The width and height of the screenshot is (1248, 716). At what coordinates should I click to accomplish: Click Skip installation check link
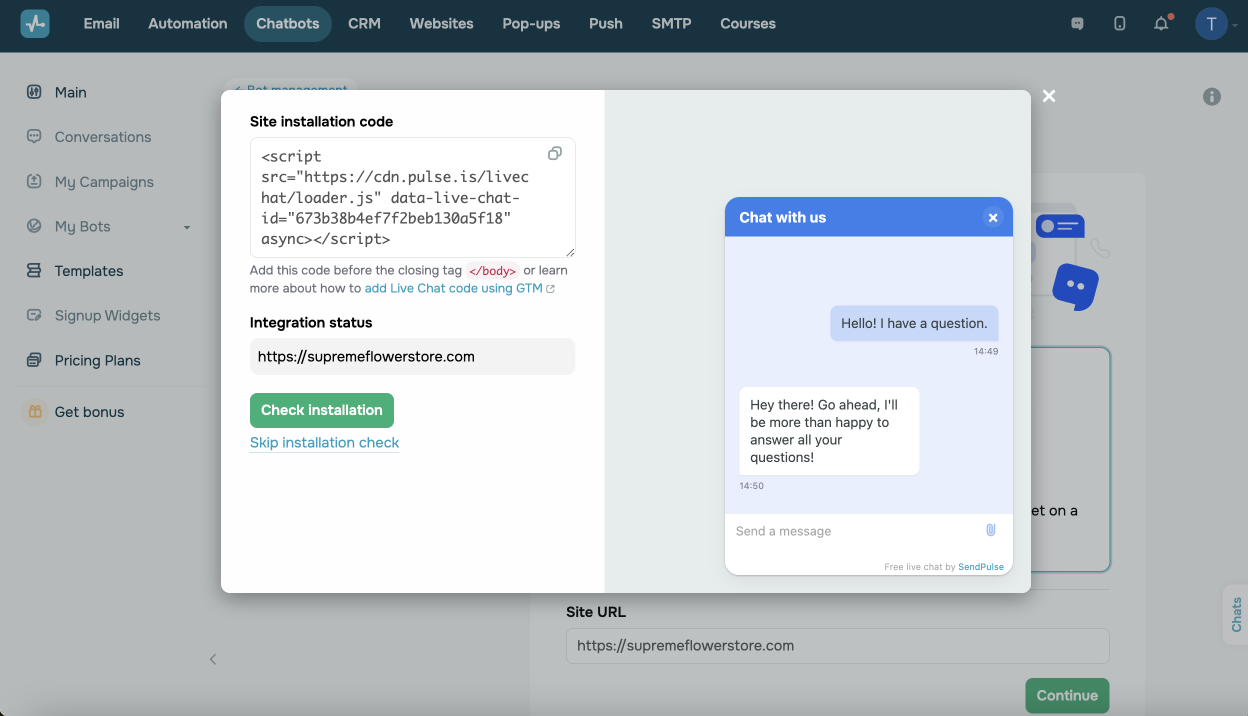coord(324,442)
